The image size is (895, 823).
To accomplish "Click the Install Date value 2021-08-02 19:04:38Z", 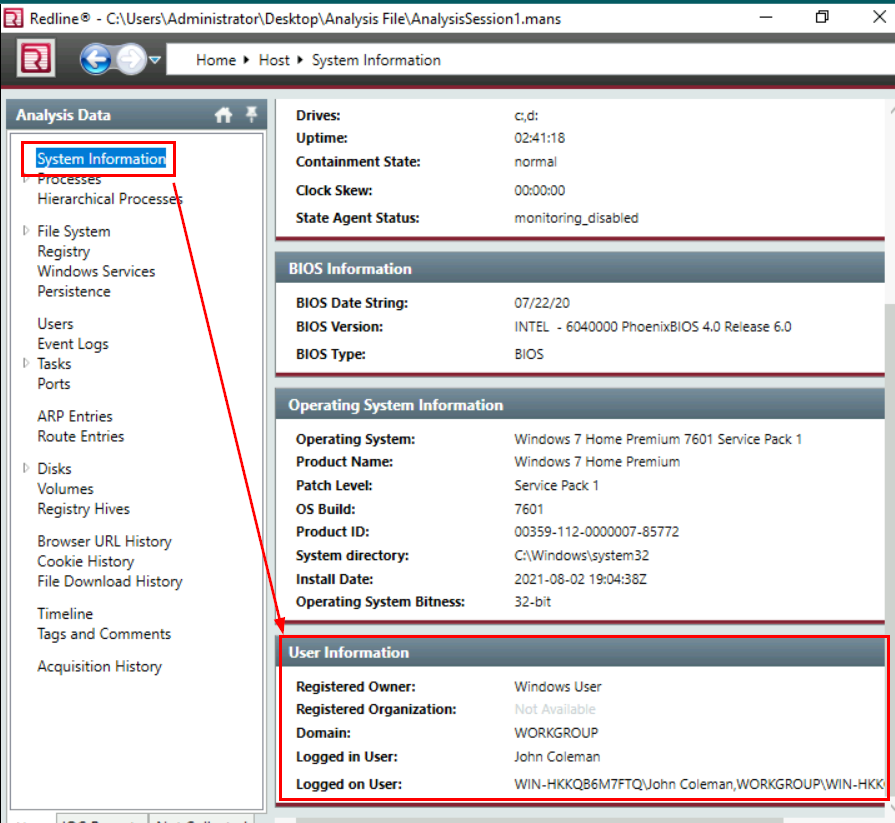I will 580,579.
